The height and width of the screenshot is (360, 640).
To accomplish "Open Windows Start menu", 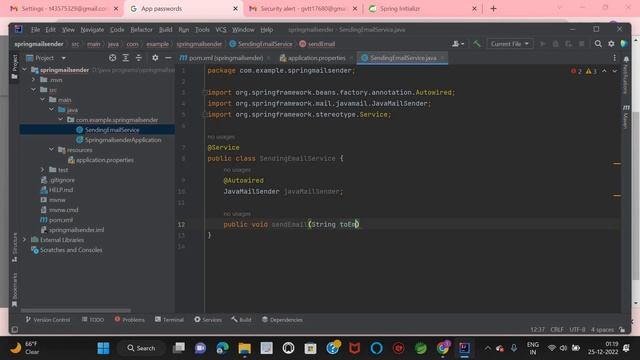I will click(x=103, y=348).
